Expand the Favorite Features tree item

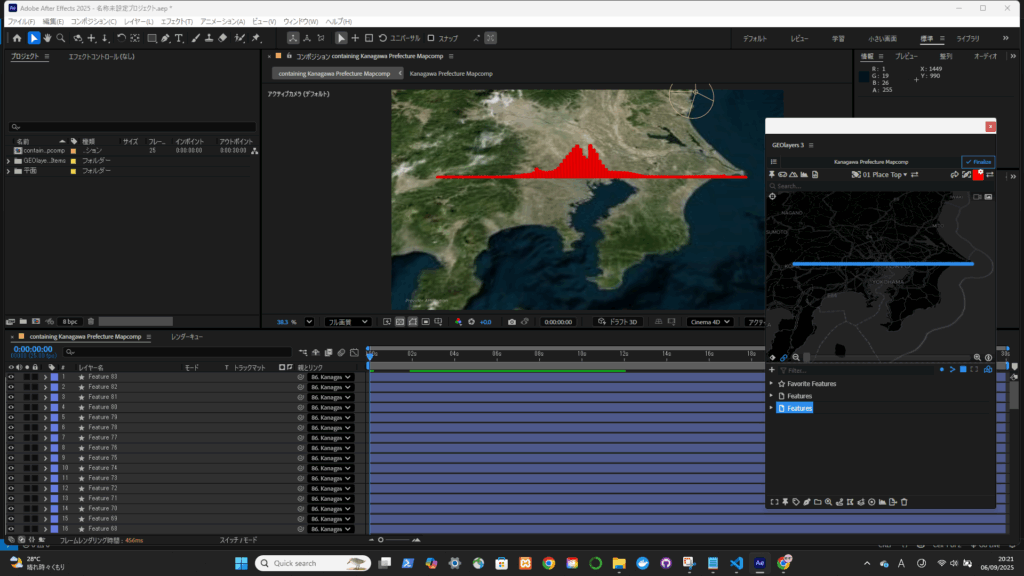point(771,383)
